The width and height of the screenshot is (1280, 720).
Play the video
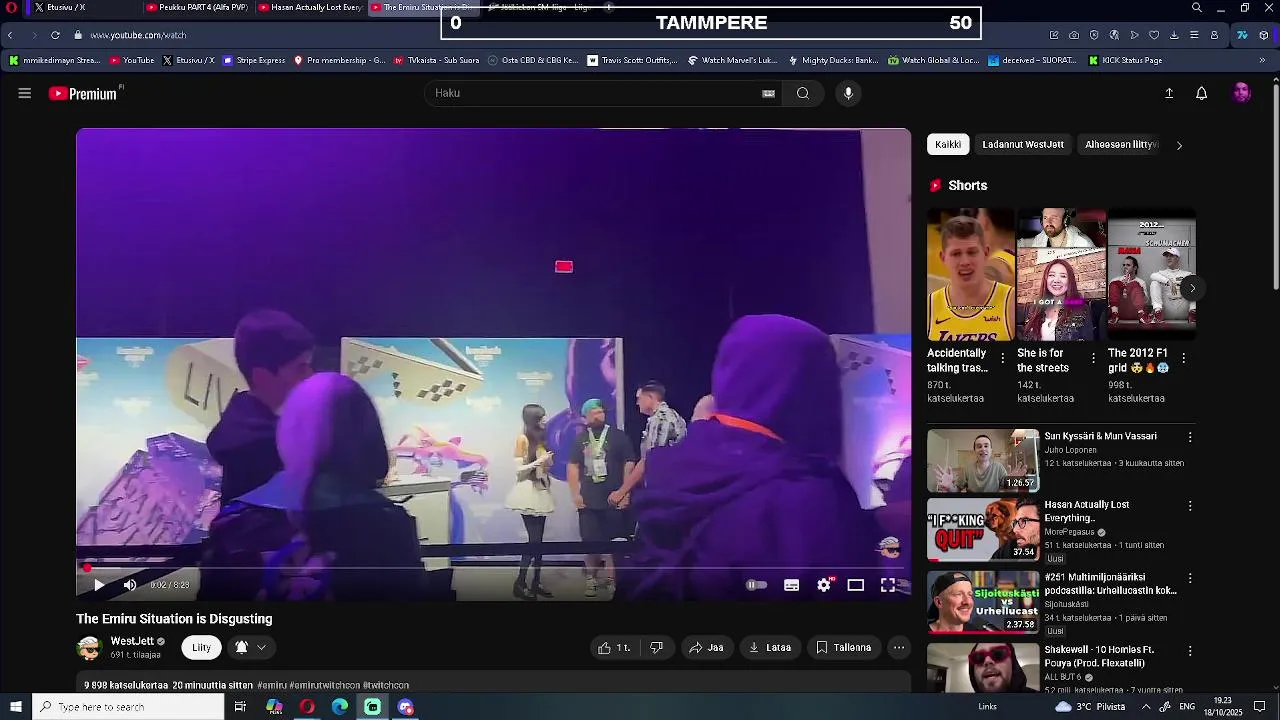[x=98, y=585]
